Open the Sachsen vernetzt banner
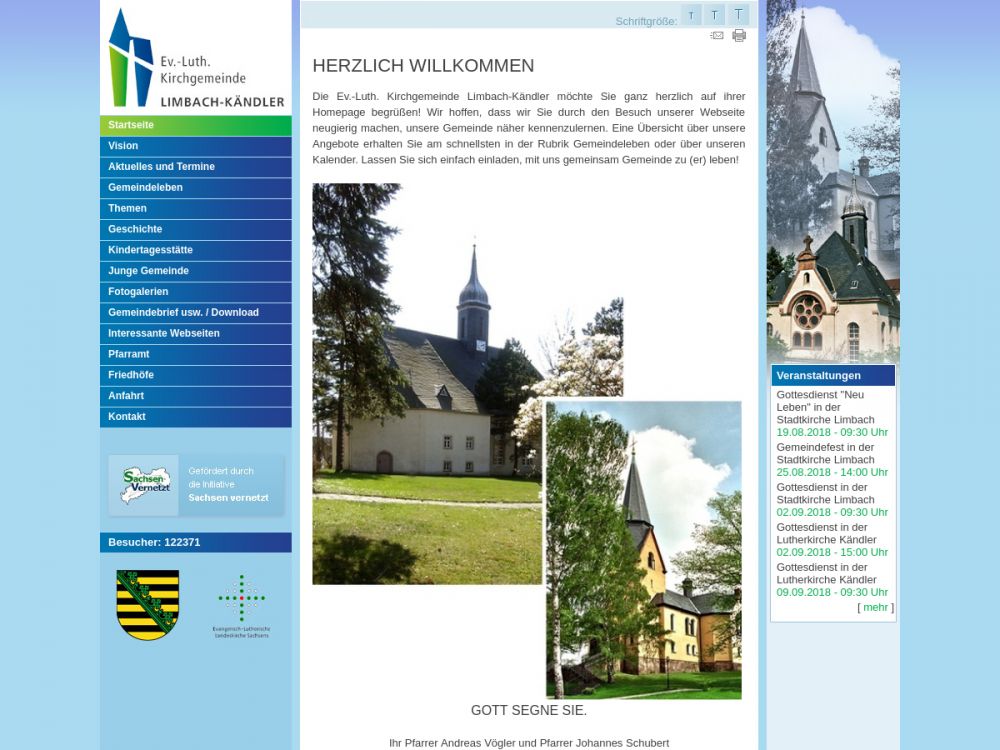 [x=196, y=485]
